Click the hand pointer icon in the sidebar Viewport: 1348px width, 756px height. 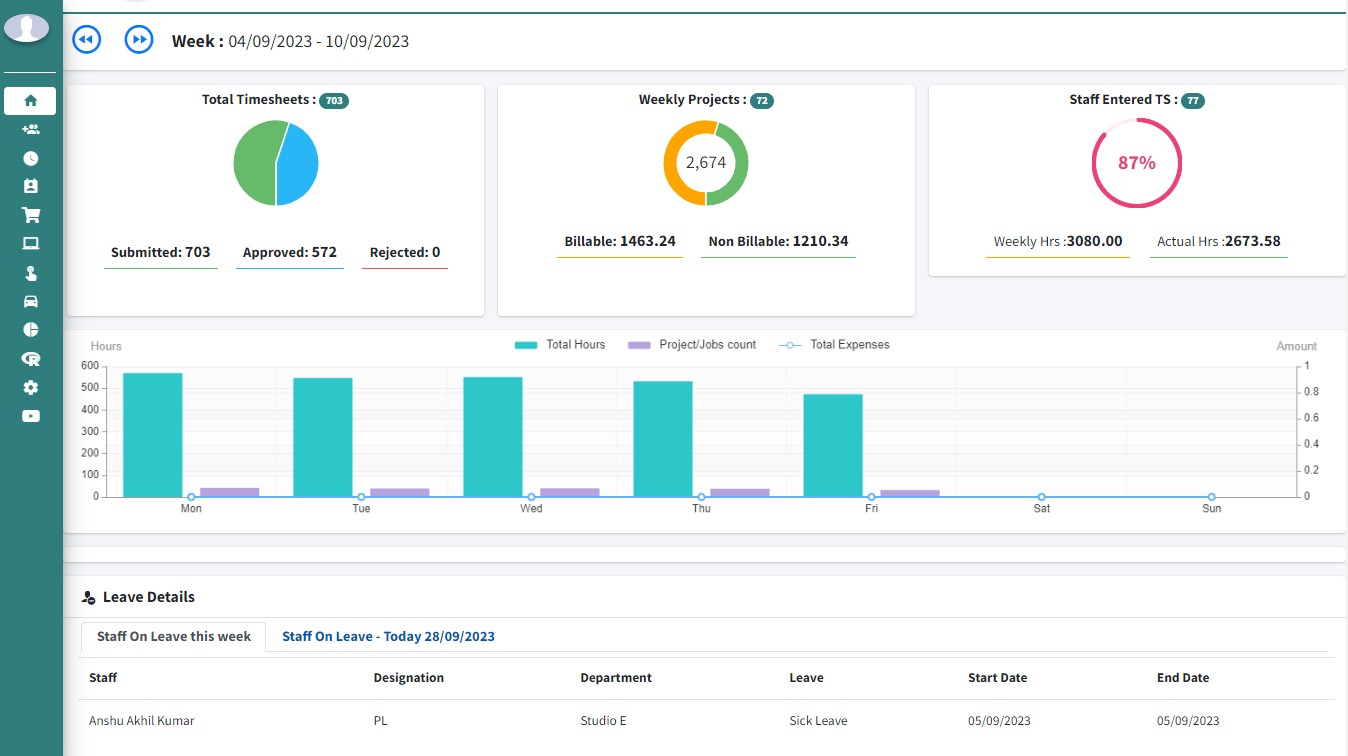(30, 272)
